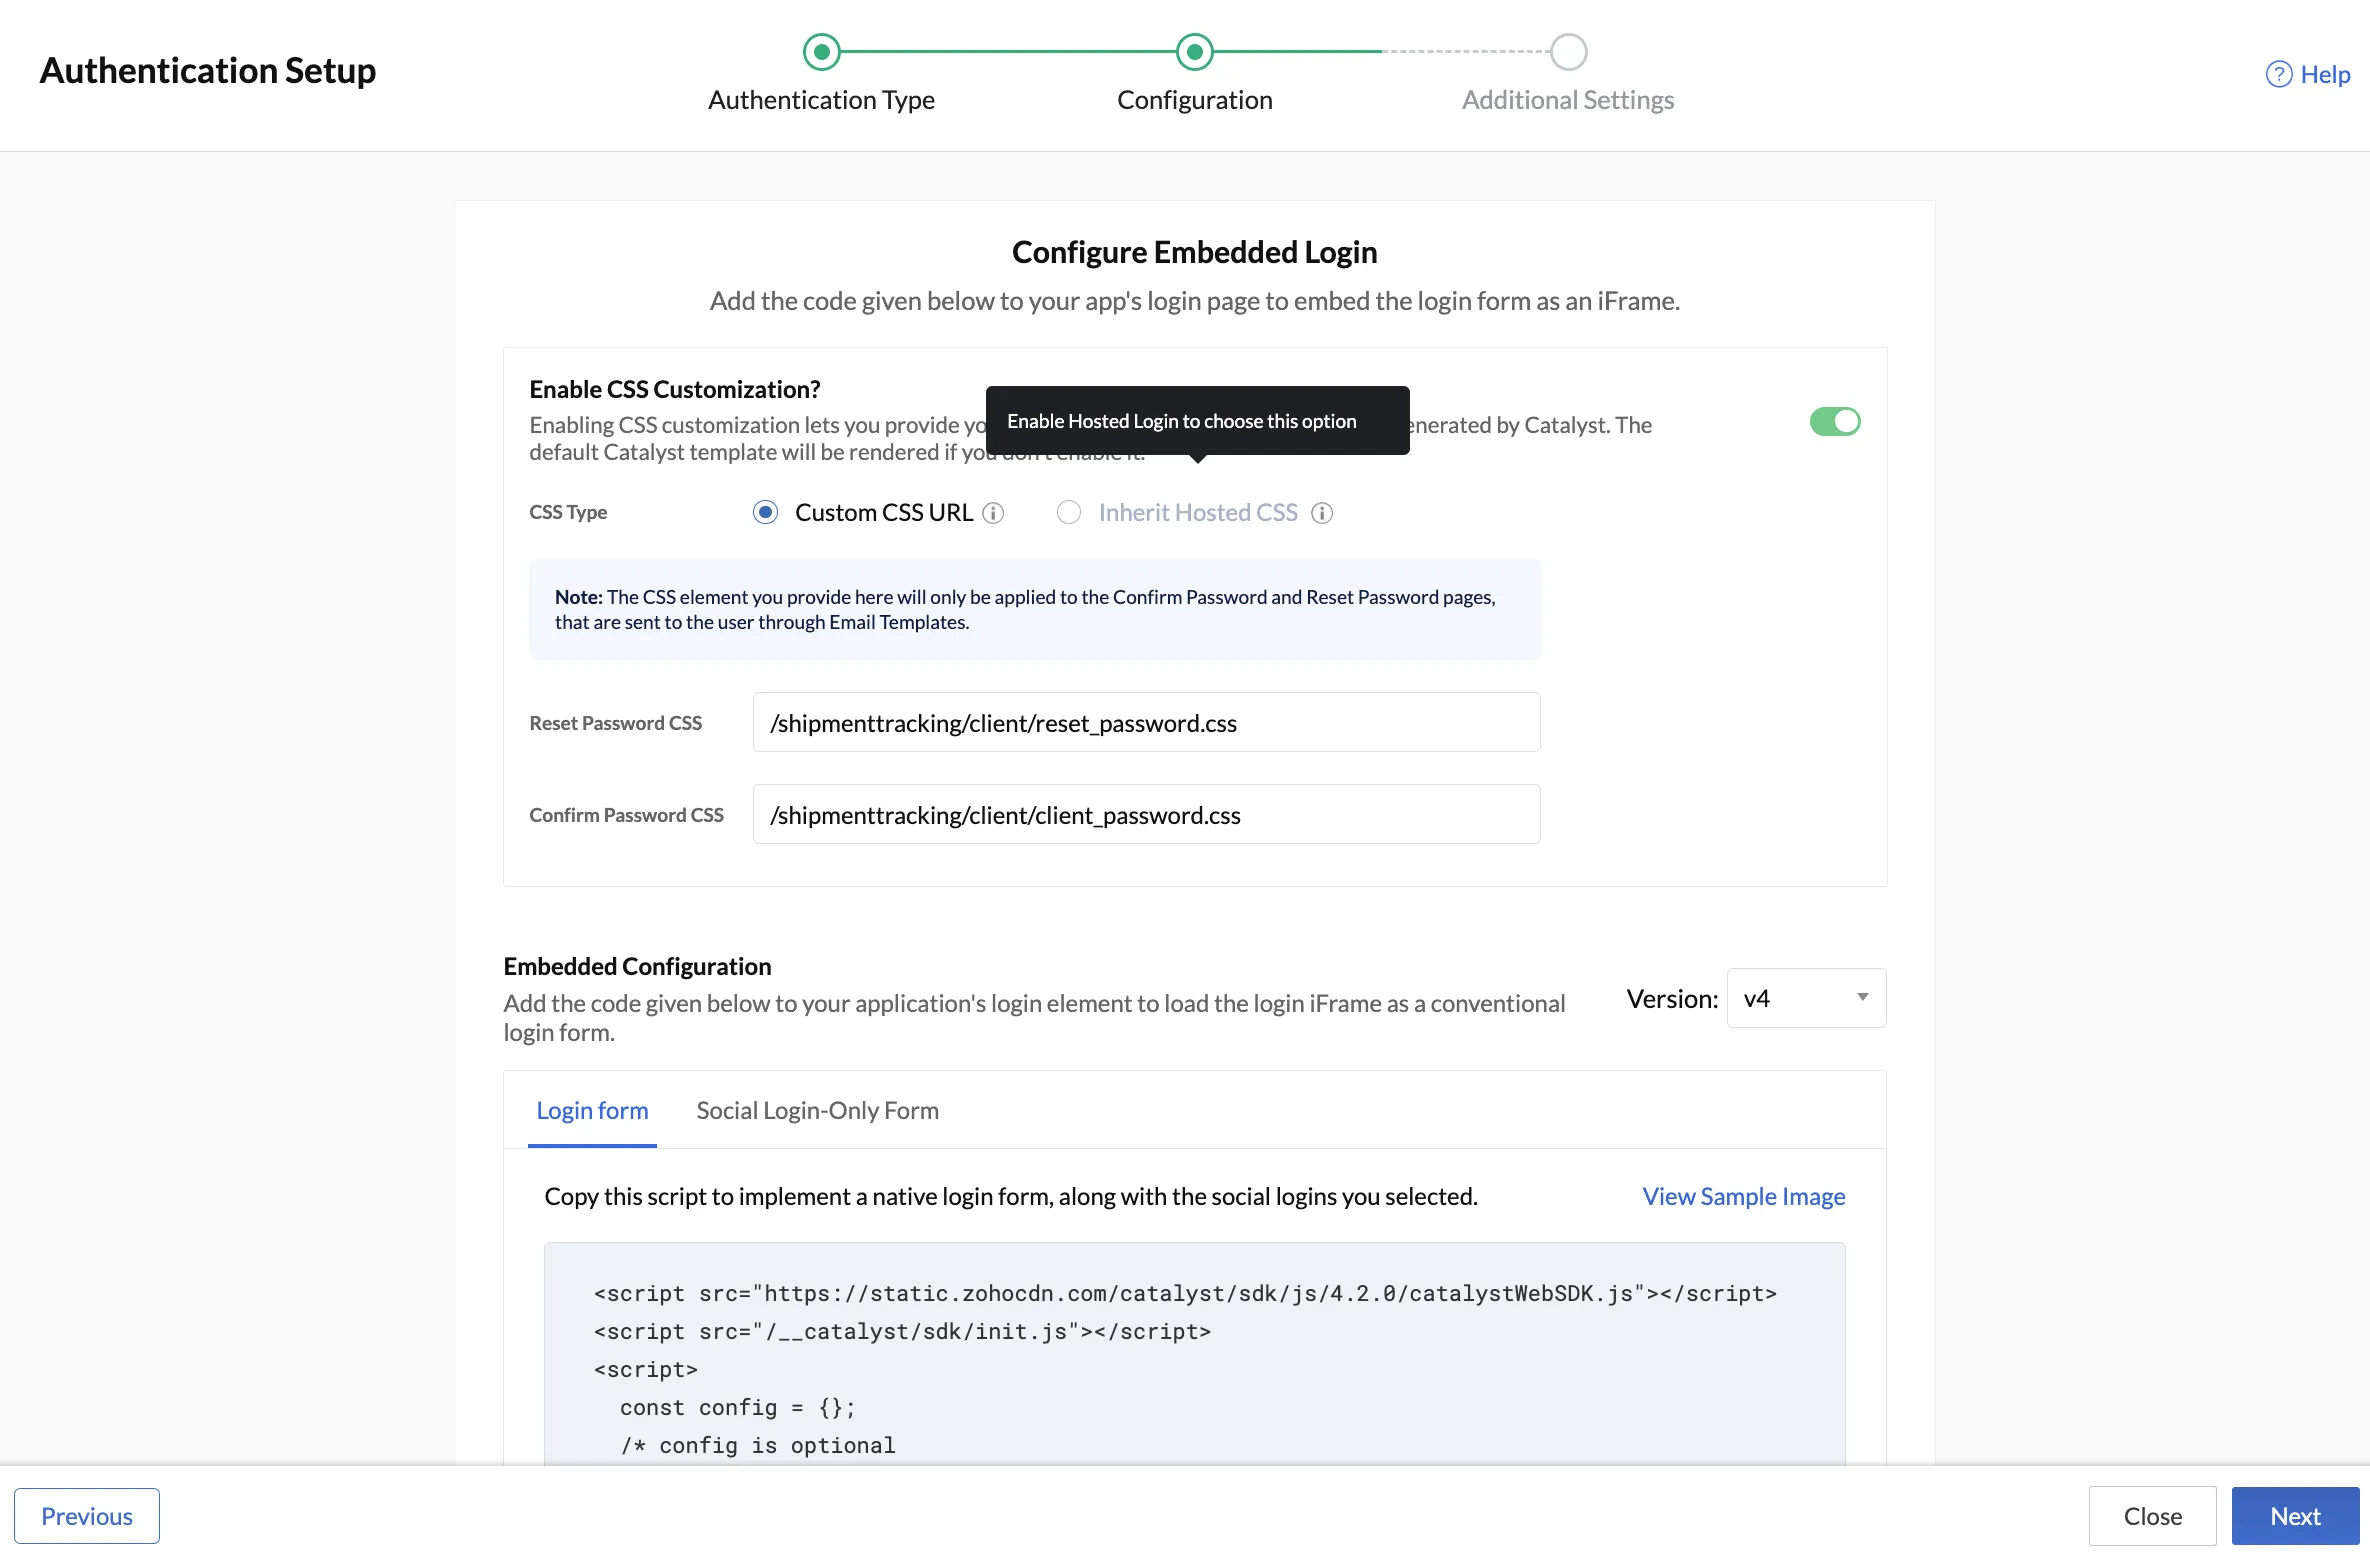Switch to the Login form tab
This screenshot has width=2370, height=1554.
click(592, 1110)
